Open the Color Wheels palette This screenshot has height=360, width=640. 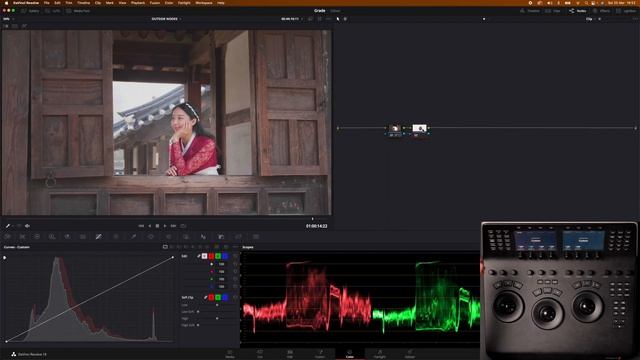coord(37,236)
